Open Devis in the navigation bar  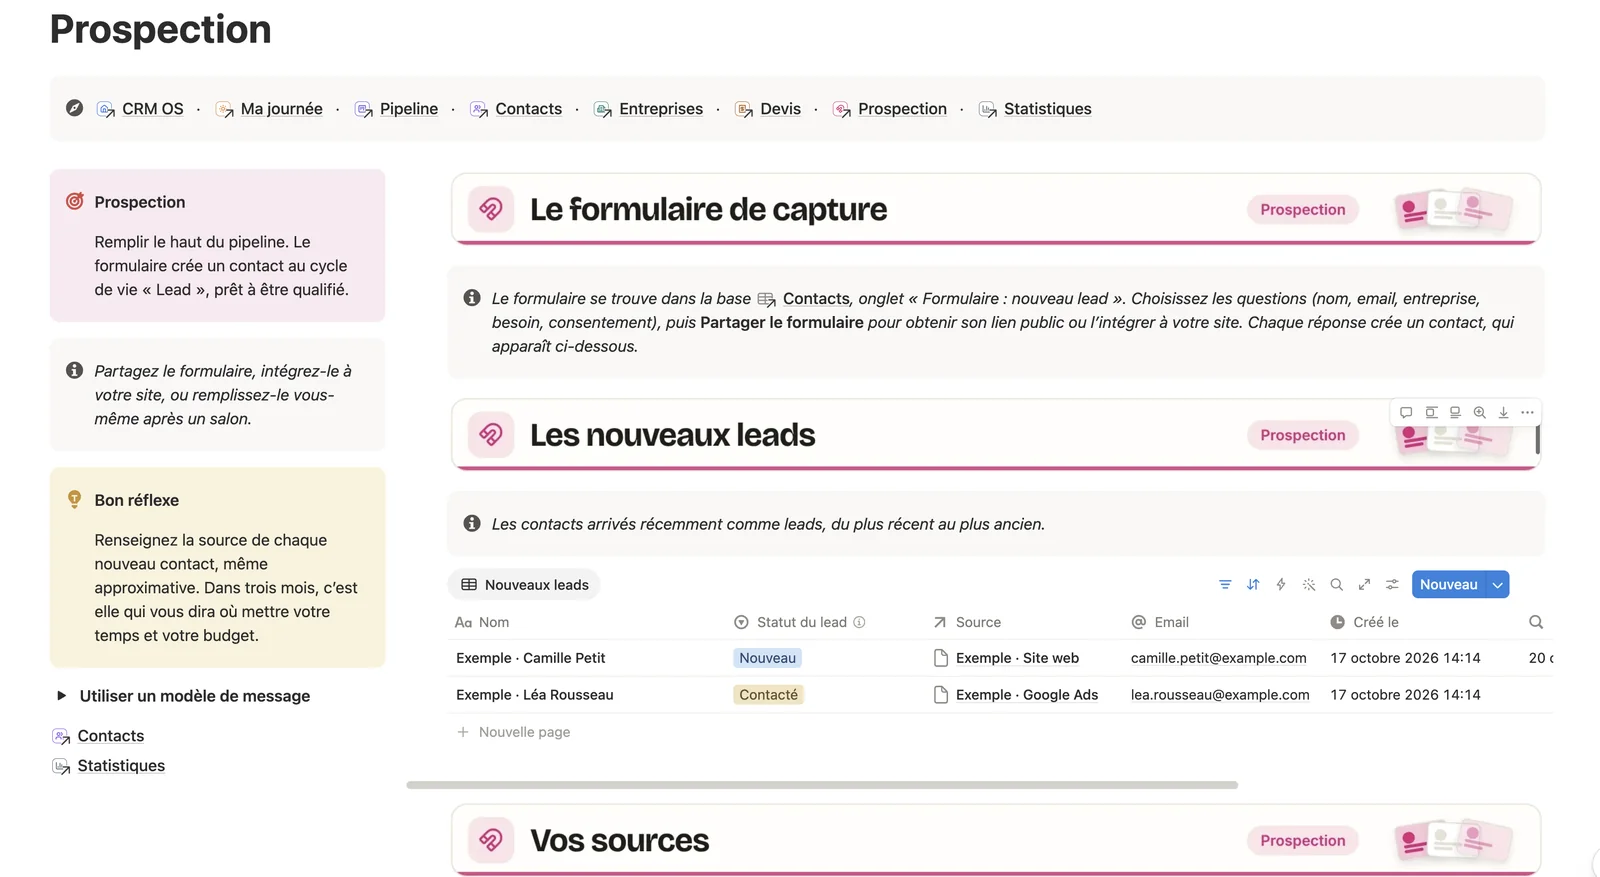pyautogui.click(x=768, y=109)
